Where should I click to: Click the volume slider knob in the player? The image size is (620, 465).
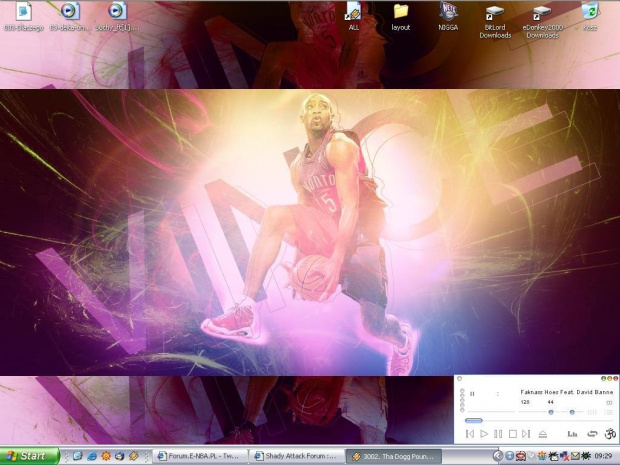click(x=550, y=412)
